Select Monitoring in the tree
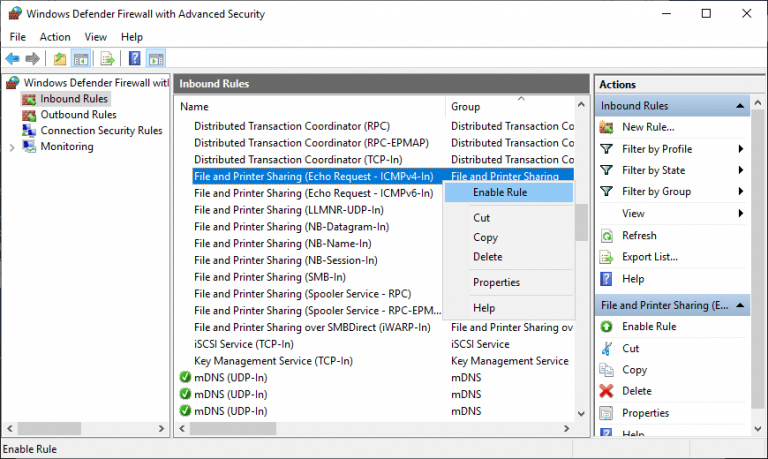The width and height of the screenshot is (768, 459). 67,146
